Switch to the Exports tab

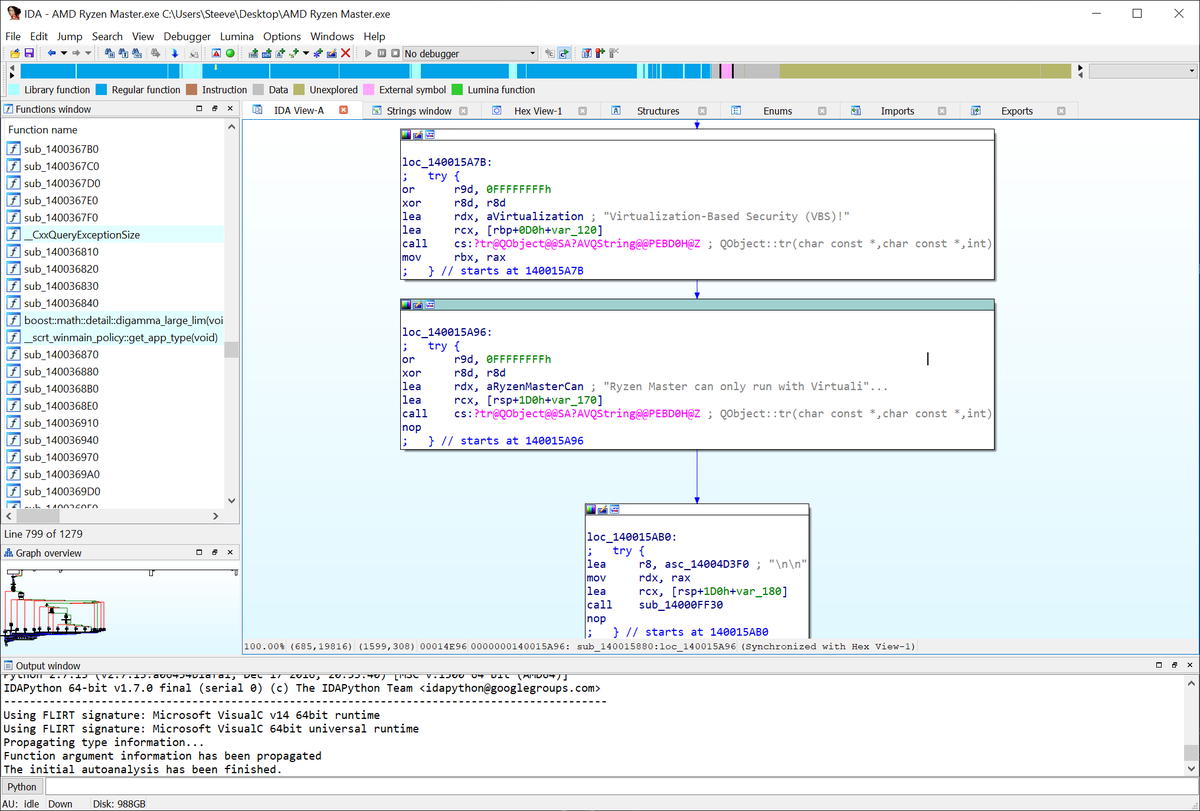coord(1017,111)
